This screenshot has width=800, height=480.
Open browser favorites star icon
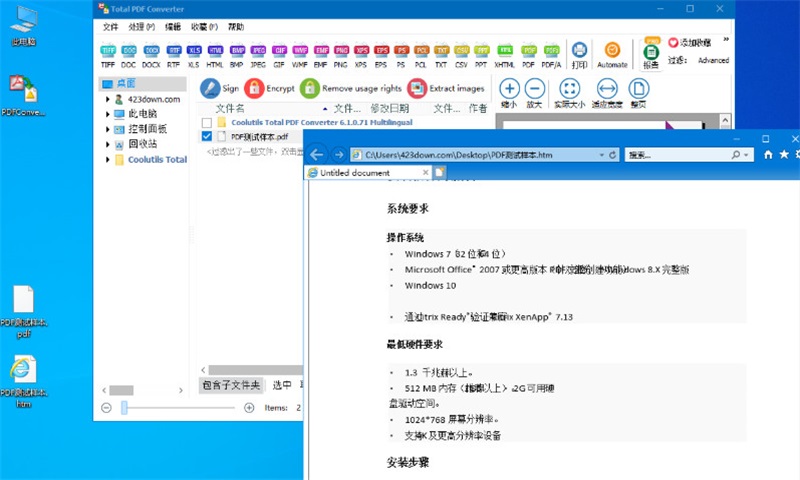coord(784,155)
